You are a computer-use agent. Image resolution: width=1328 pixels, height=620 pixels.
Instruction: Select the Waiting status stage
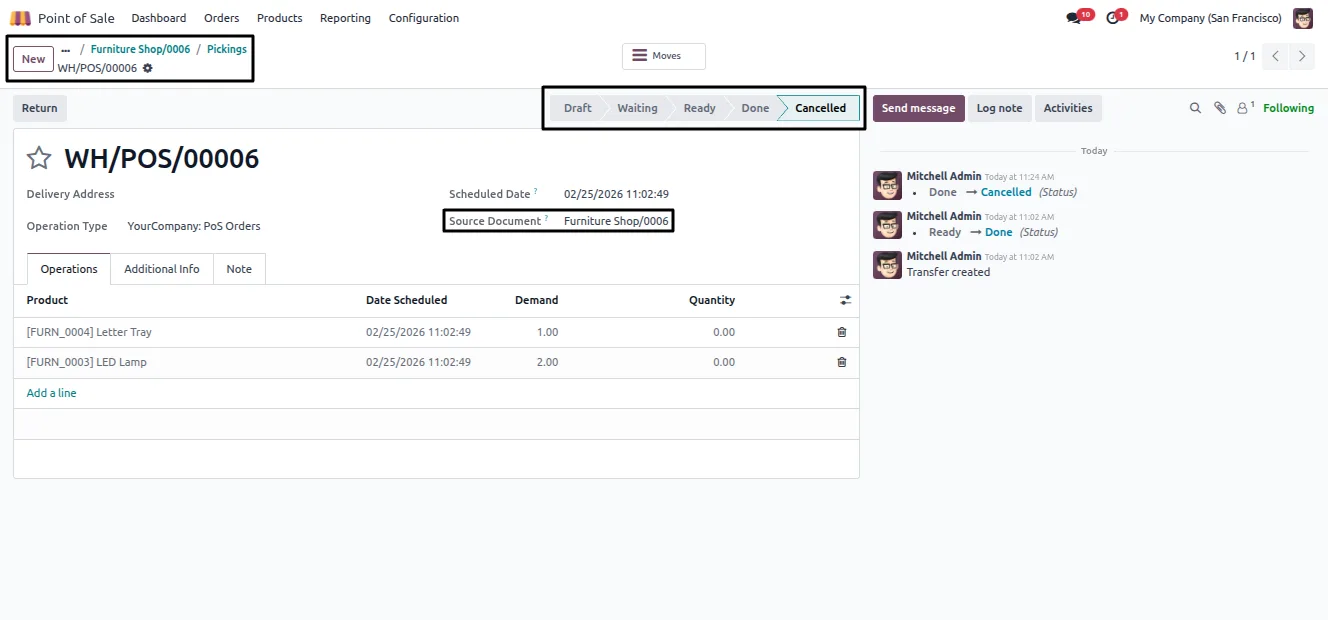tap(637, 108)
